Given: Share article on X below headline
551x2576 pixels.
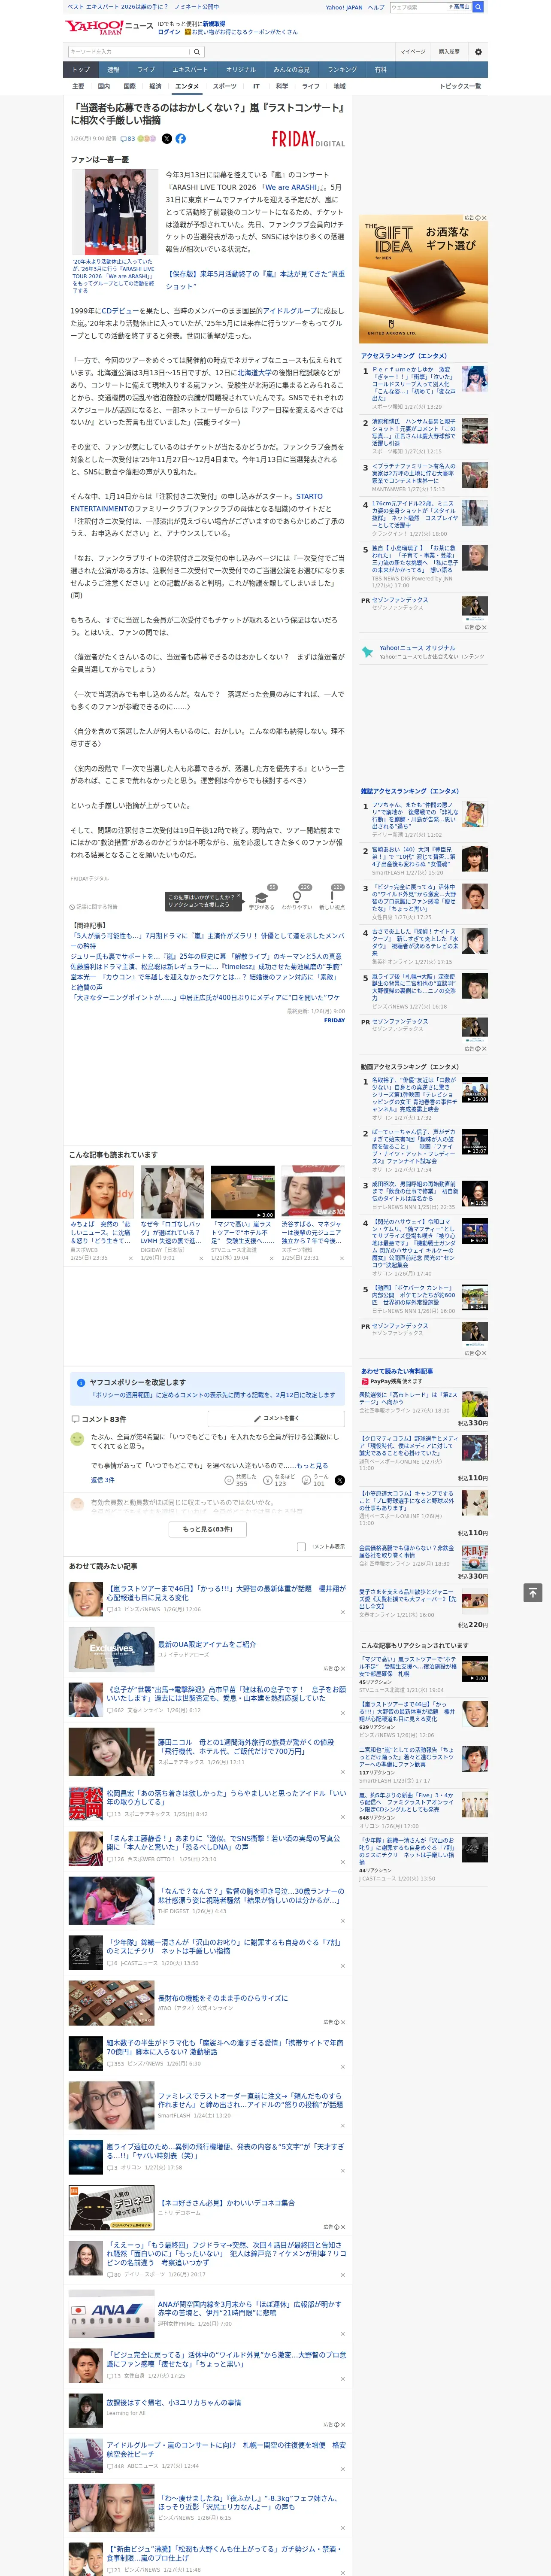Looking at the screenshot, I should pos(167,139).
